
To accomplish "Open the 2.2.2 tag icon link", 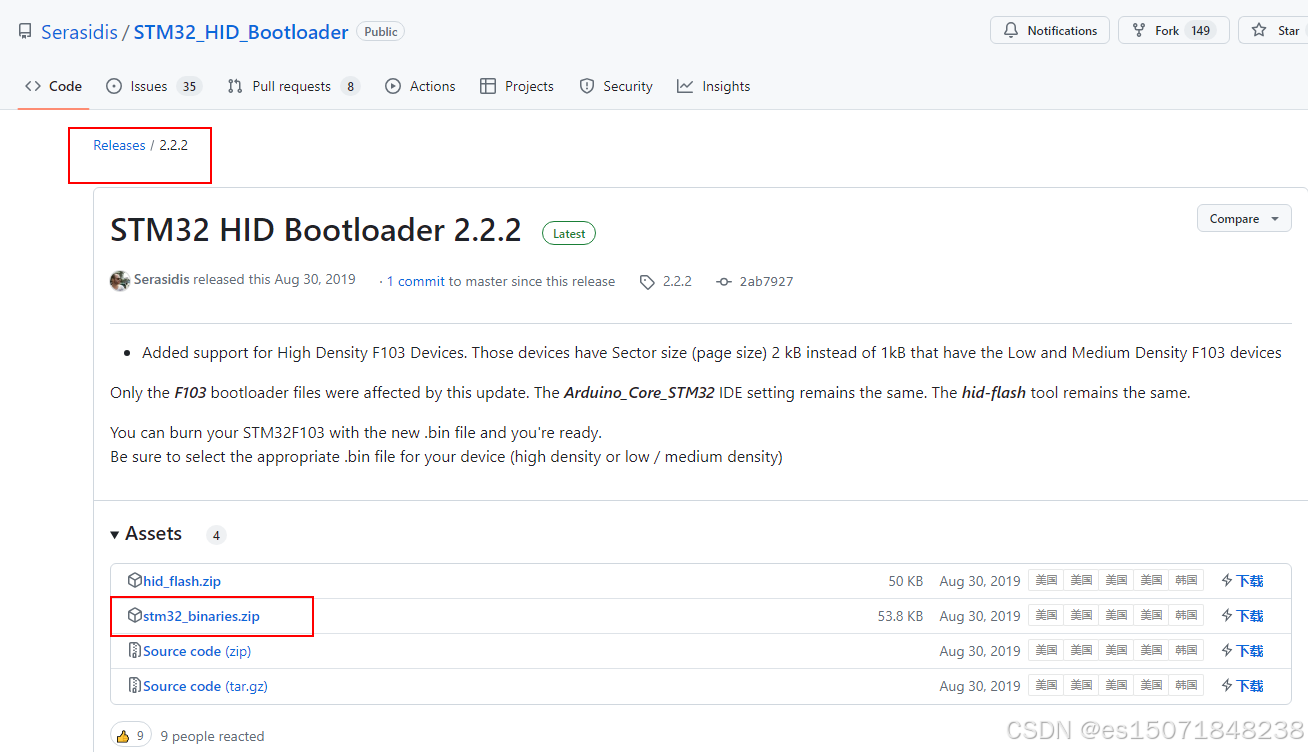I will pyautogui.click(x=666, y=281).
